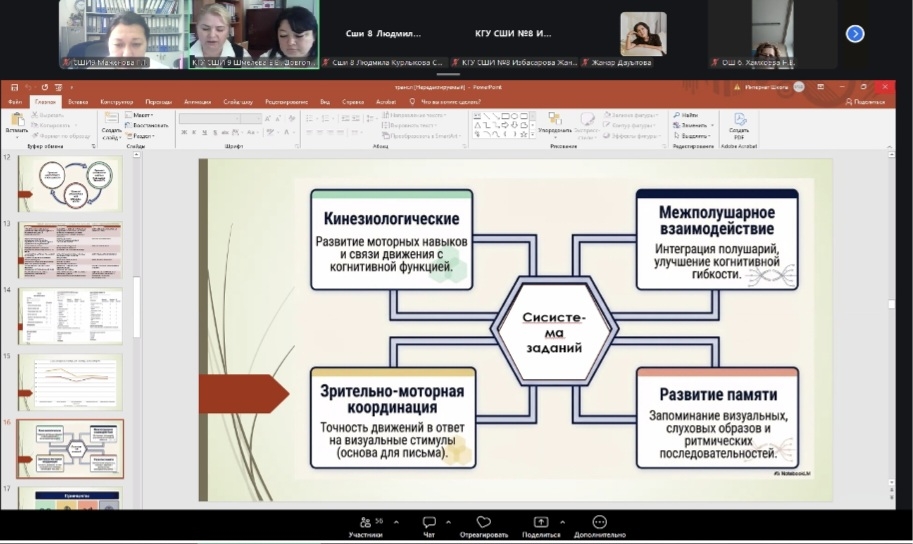Click the Share (Поделиться) screen icon
This screenshot has width=913, height=544.
(541, 524)
